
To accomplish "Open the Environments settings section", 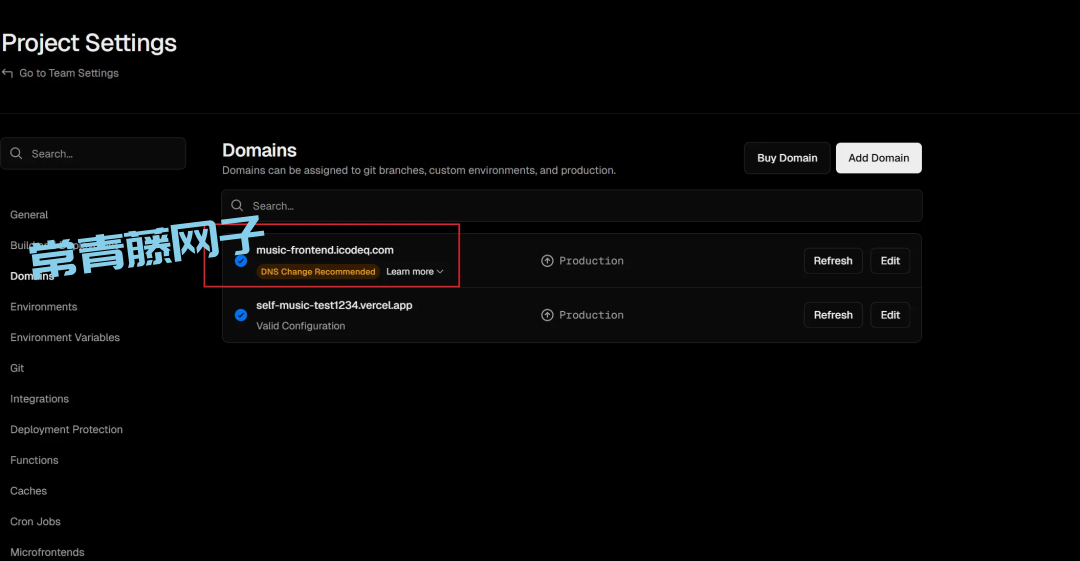I will [x=44, y=307].
